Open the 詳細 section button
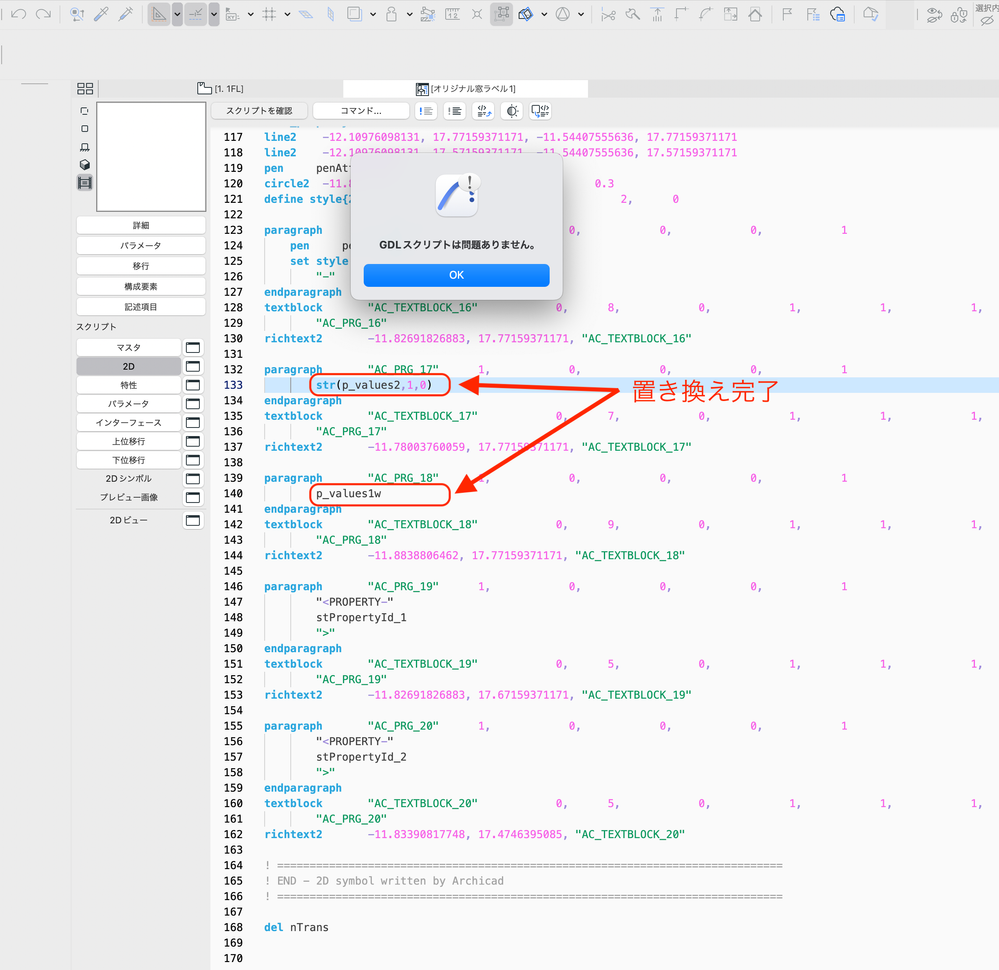Image resolution: width=999 pixels, height=970 pixels. point(141,225)
